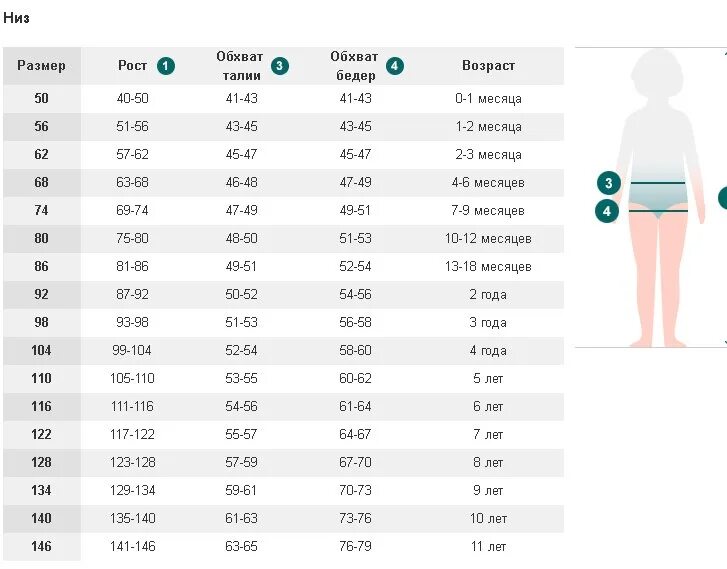Screen dimensions: 727x569
Task: Click the number 3 badge beside Обхват талии
Action: [280, 66]
